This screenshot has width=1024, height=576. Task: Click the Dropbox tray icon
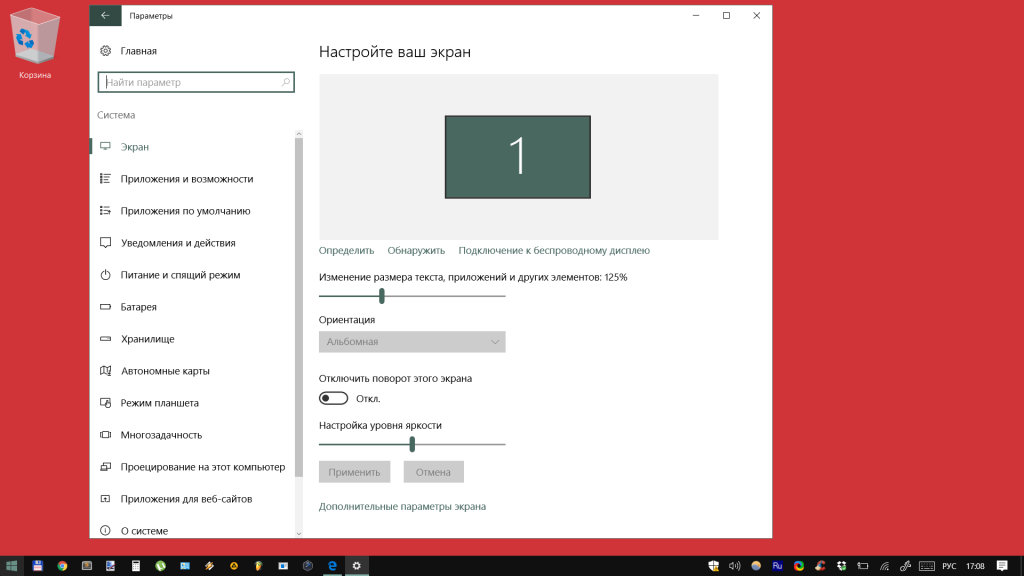842,566
